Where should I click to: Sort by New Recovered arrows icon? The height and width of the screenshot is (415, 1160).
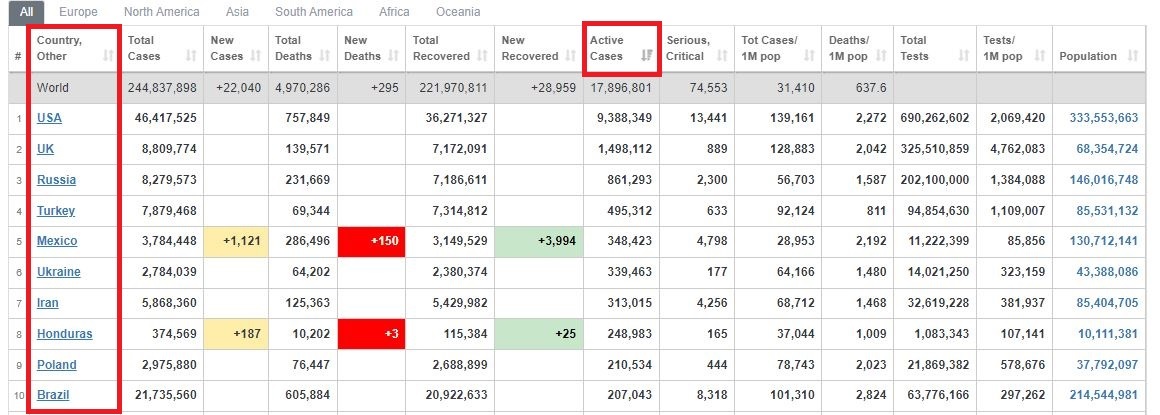coord(571,56)
